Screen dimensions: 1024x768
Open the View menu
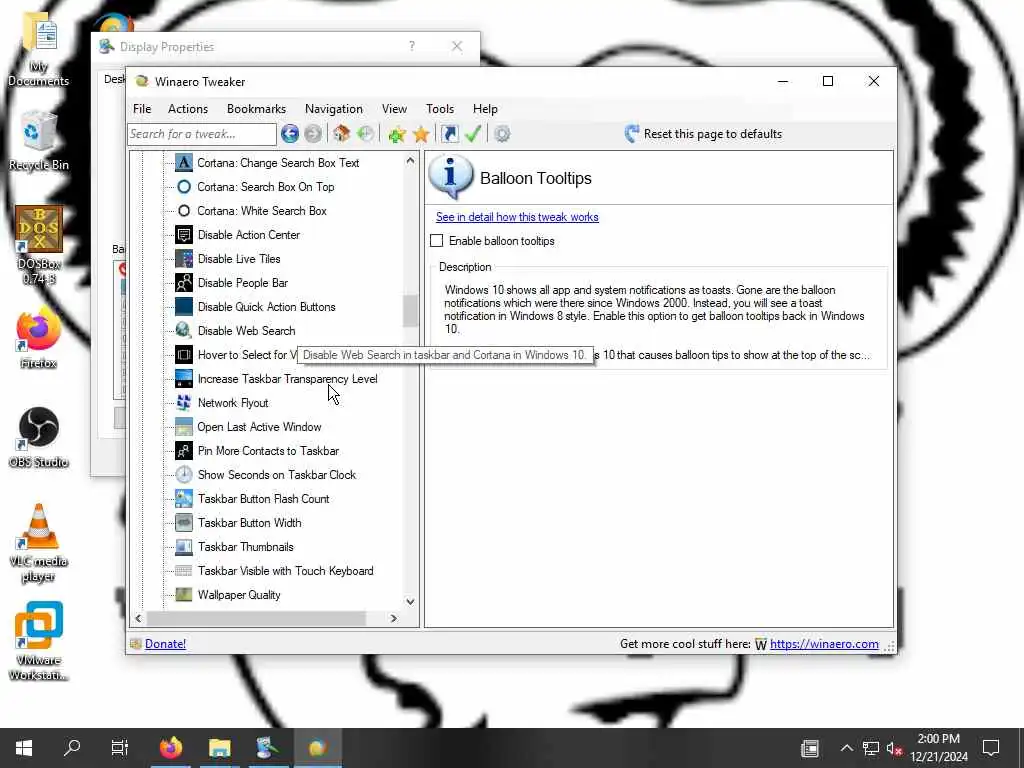click(394, 109)
